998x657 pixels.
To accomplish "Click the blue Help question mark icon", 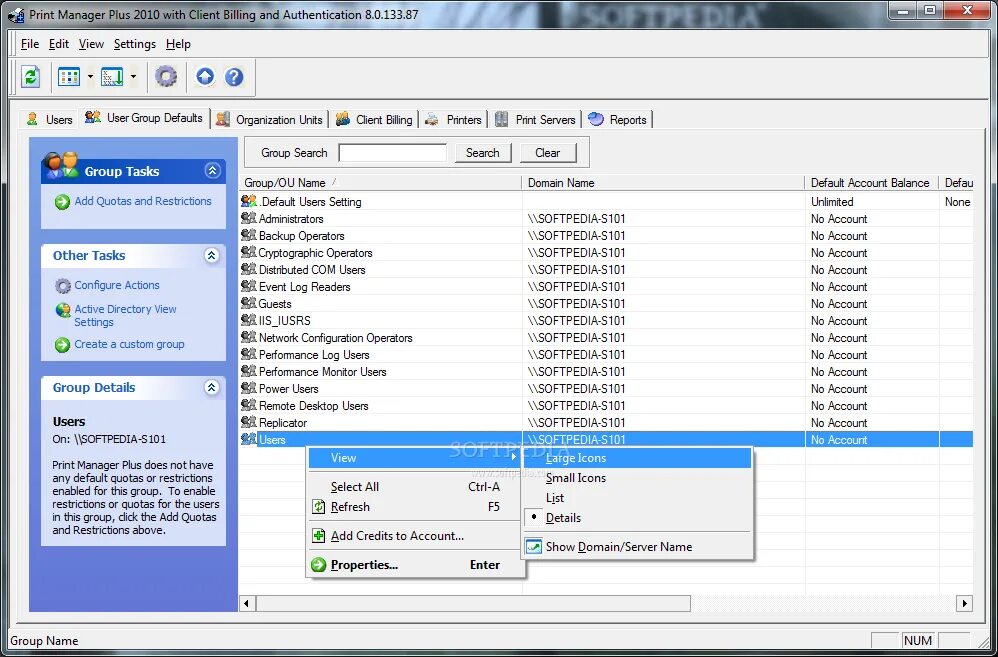I will (x=234, y=77).
